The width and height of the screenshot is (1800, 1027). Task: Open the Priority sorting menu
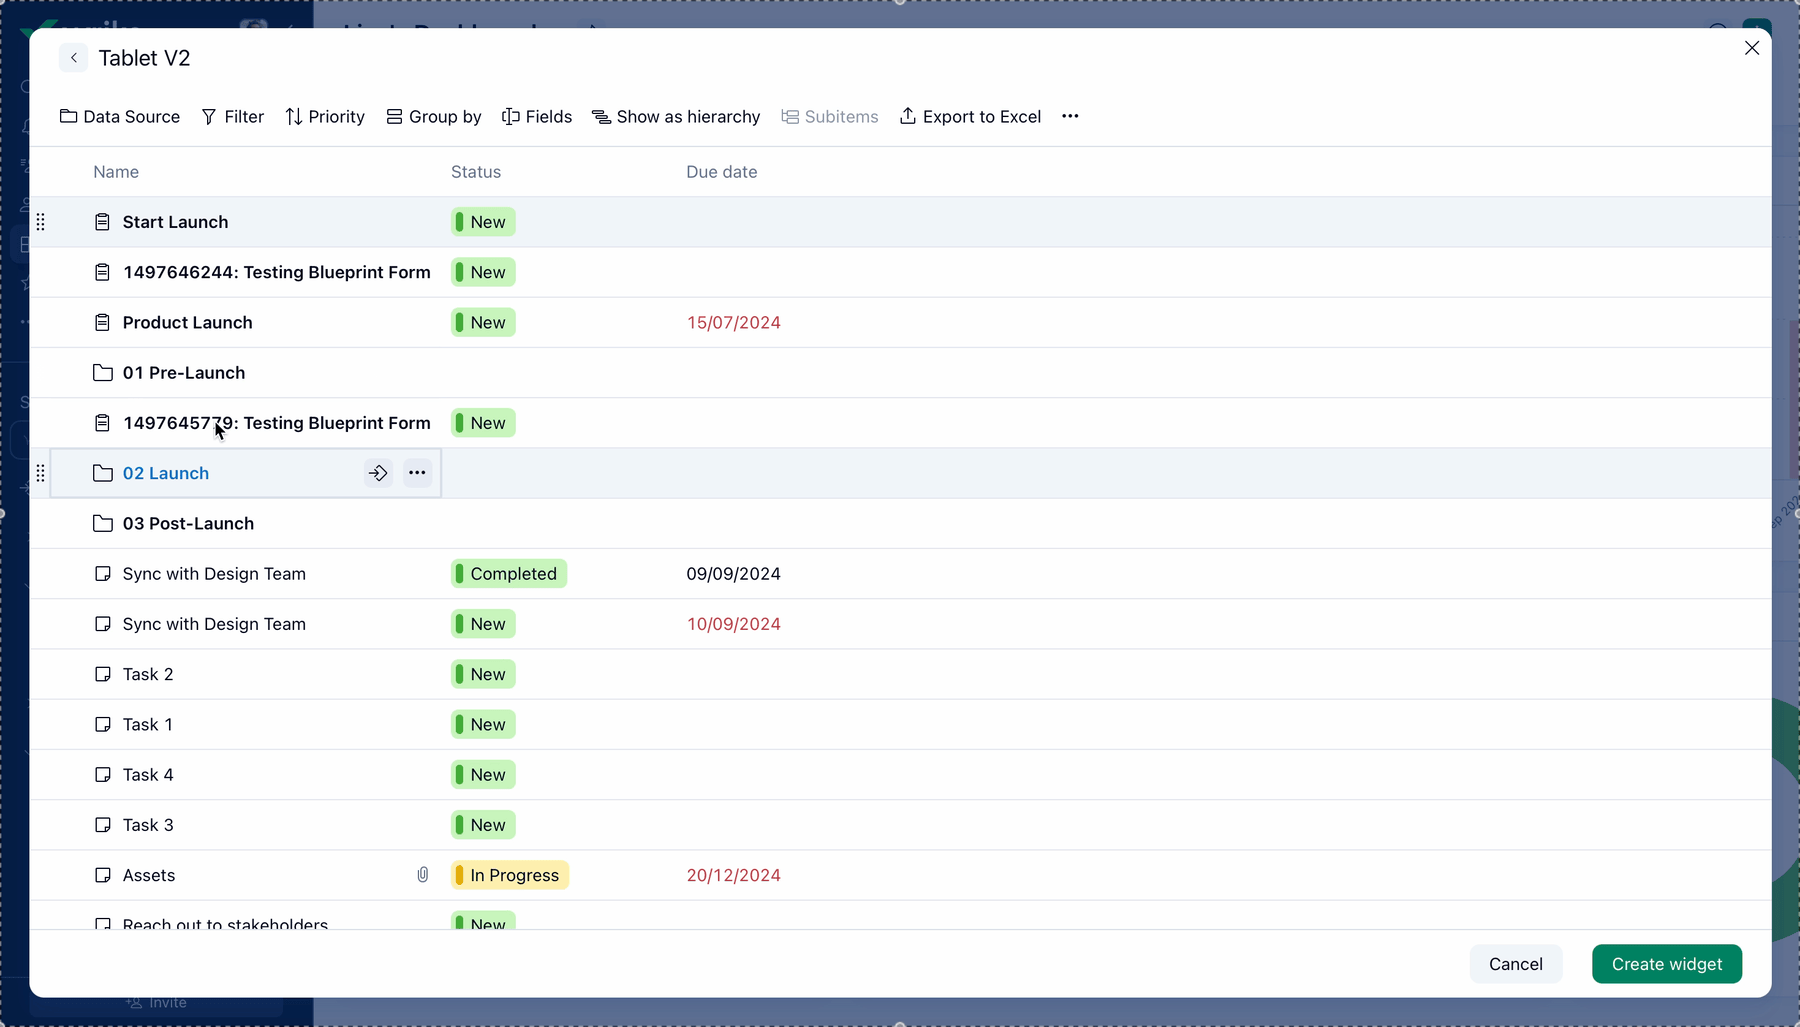pyautogui.click(x=325, y=117)
